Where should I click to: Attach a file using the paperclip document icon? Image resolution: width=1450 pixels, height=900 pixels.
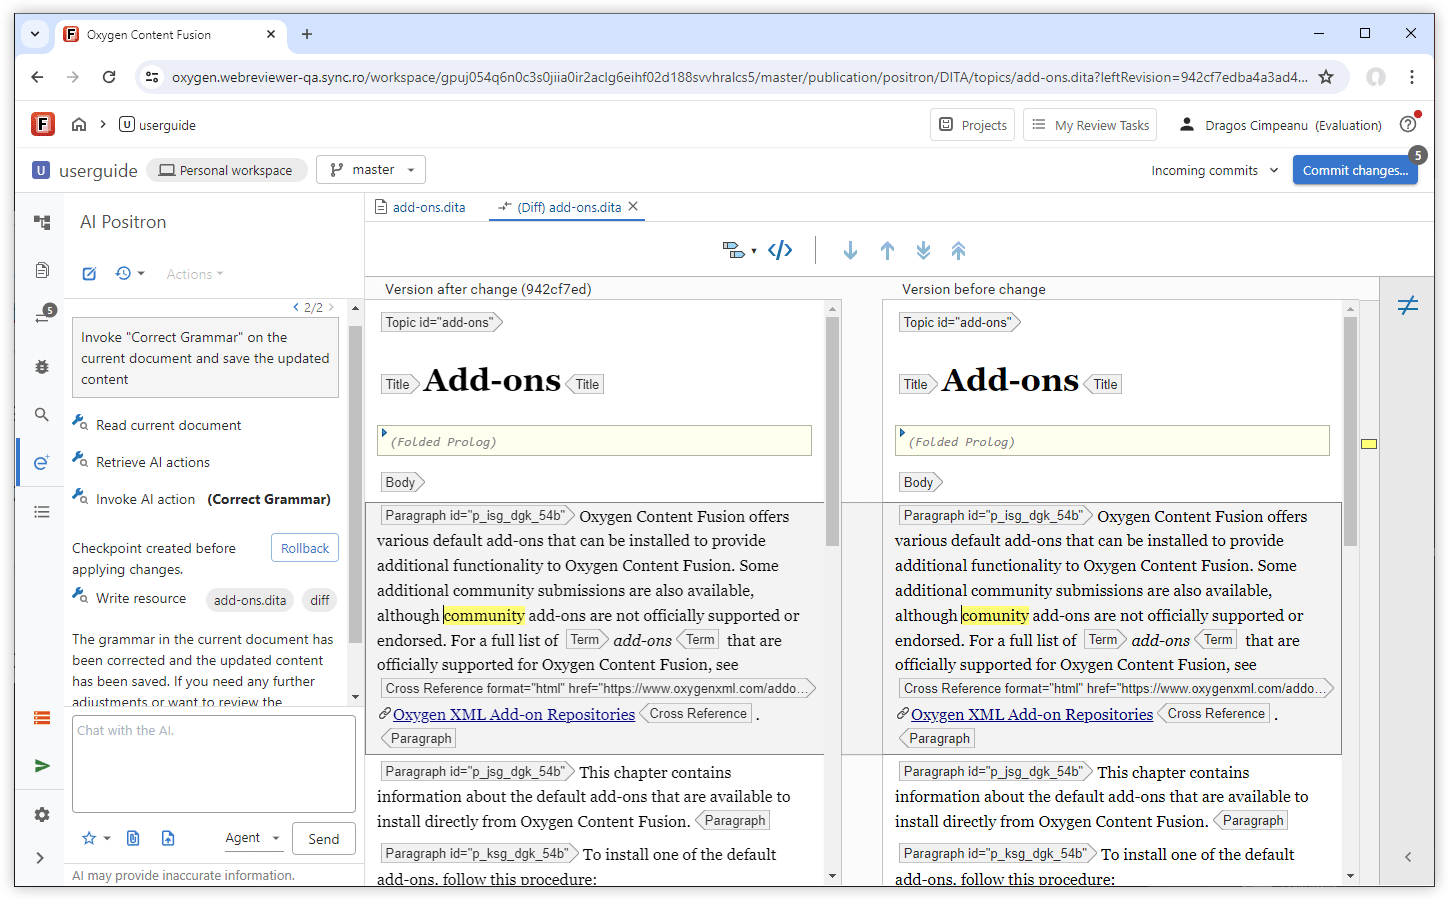[x=133, y=838]
